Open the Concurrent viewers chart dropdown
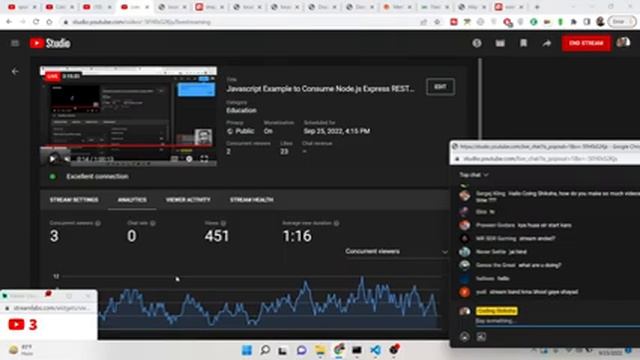The width and height of the screenshot is (640, 360). coord(396,251)
